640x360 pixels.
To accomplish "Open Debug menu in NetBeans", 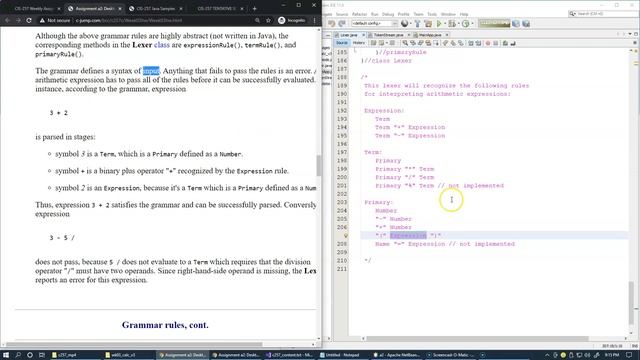I will (x=388, y=14).
